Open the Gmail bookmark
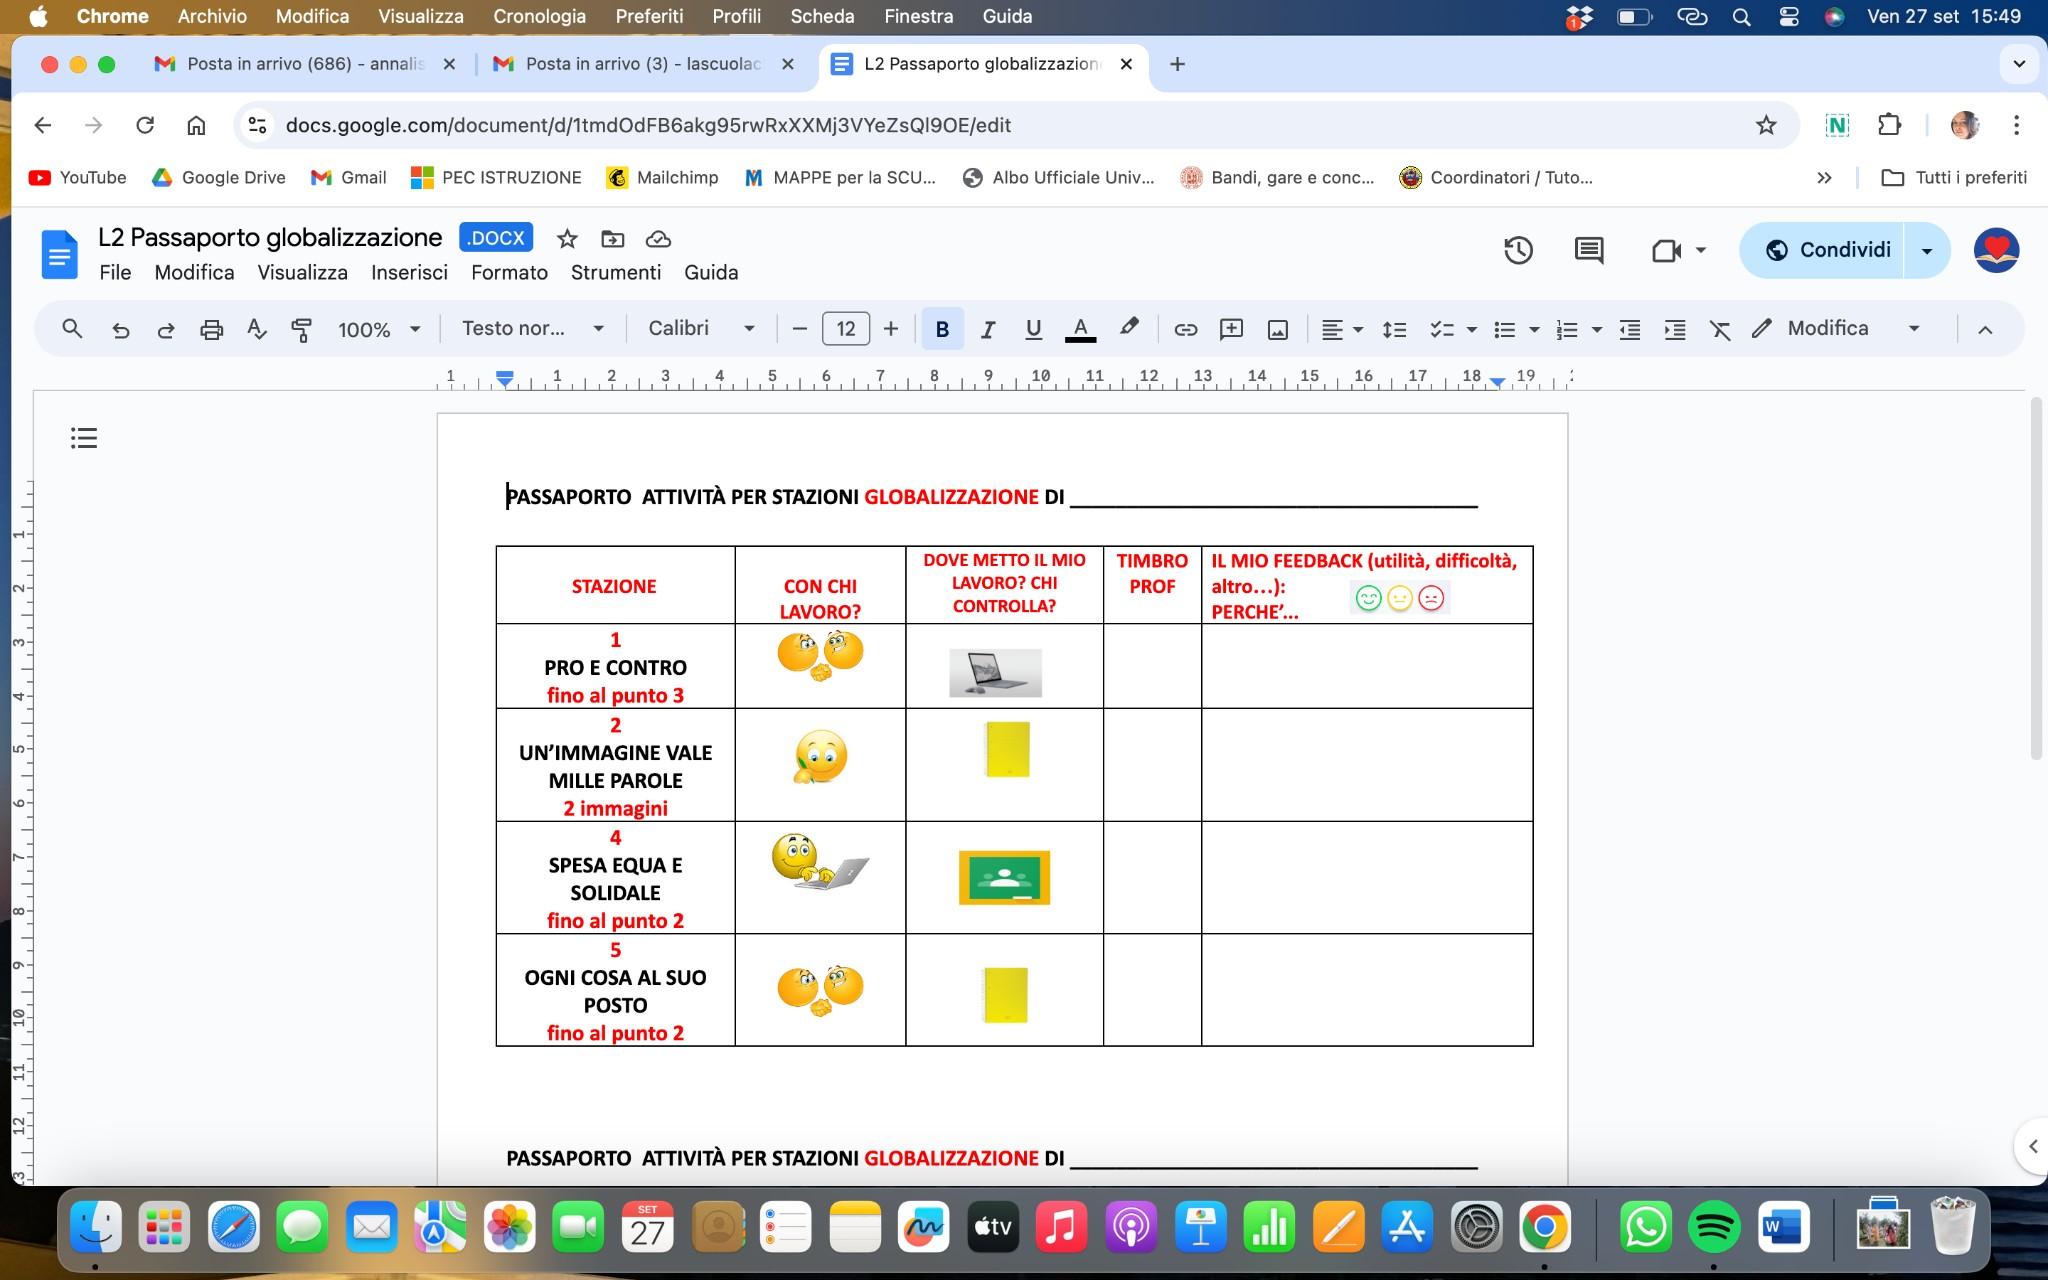Viewport: 2048px width, 1280px height. coord(349,177)
